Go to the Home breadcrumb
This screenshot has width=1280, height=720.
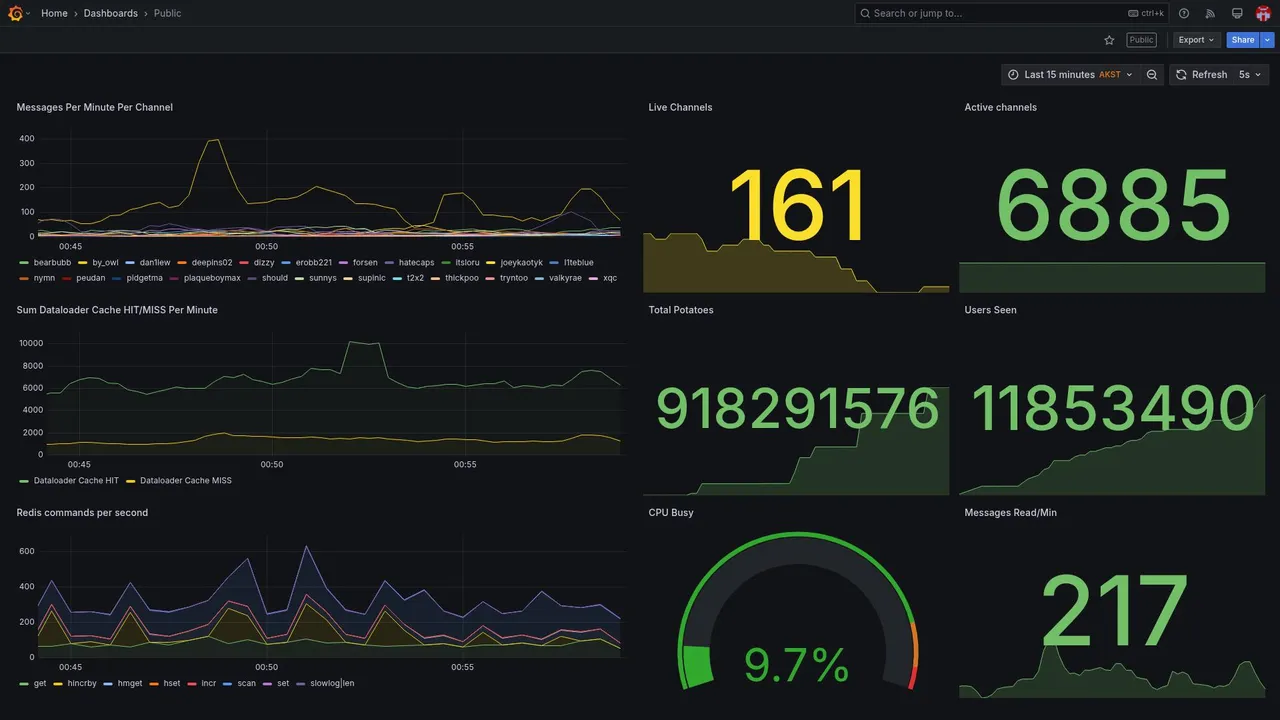pyautogui.click(x=54, y=13)
